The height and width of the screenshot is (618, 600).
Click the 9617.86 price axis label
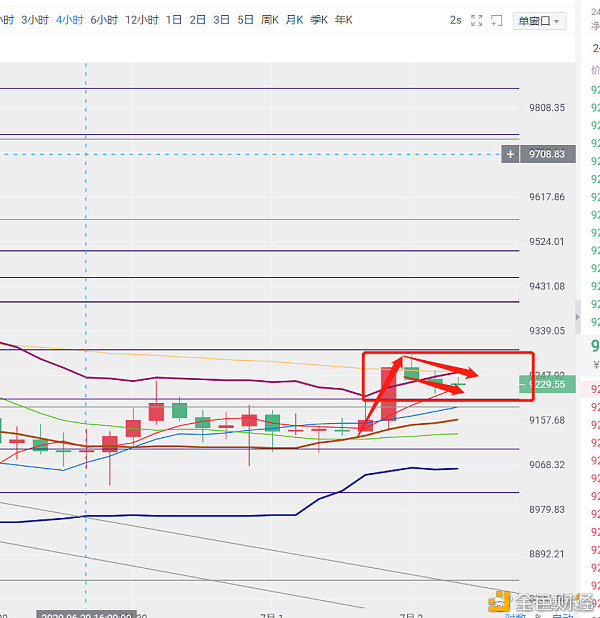547,197
